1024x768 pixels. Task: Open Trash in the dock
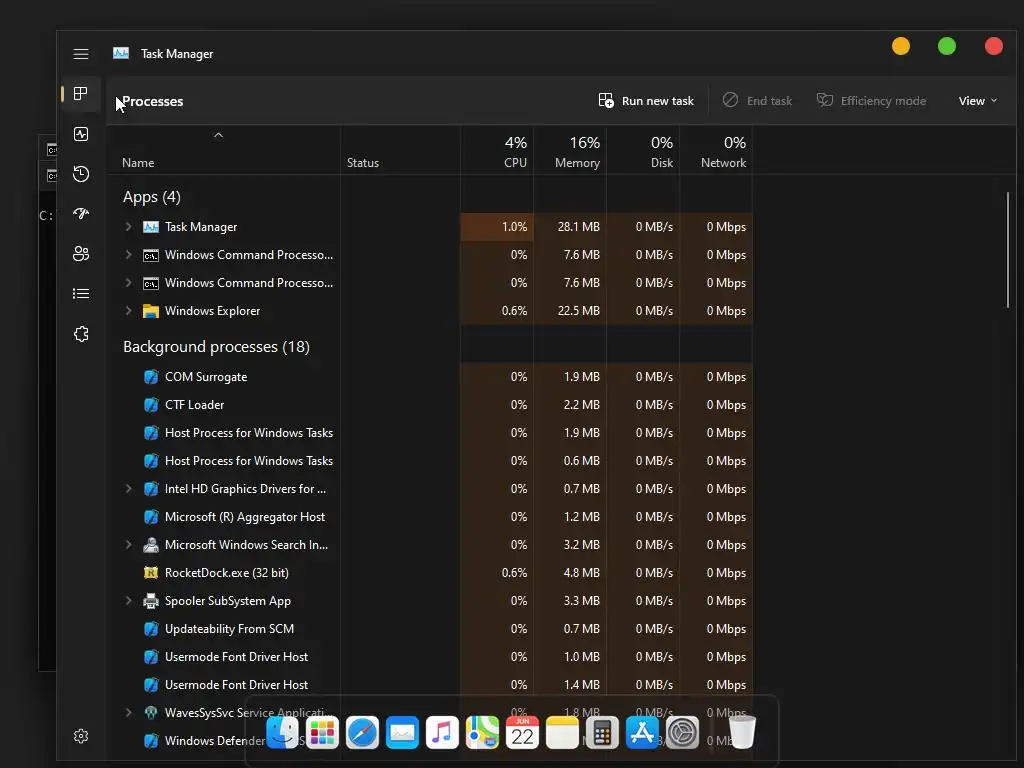[742, 732]
